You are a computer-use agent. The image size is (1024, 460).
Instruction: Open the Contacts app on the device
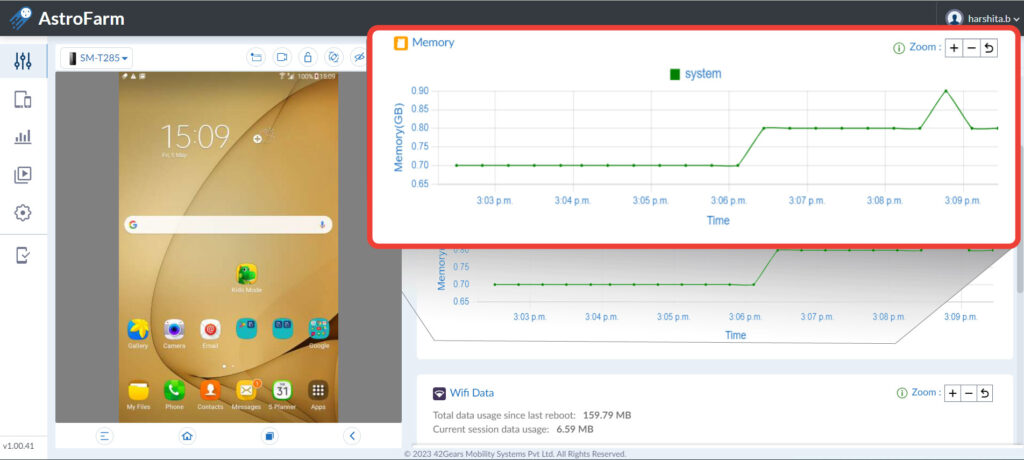(210, 395)
